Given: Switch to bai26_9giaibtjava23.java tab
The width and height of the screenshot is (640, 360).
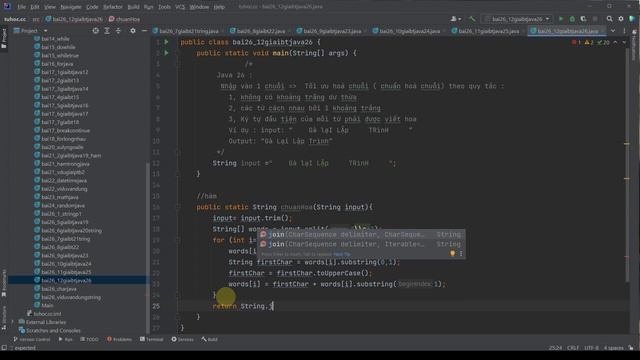Looking at the screenshot, I should click(x=331, y=31).
